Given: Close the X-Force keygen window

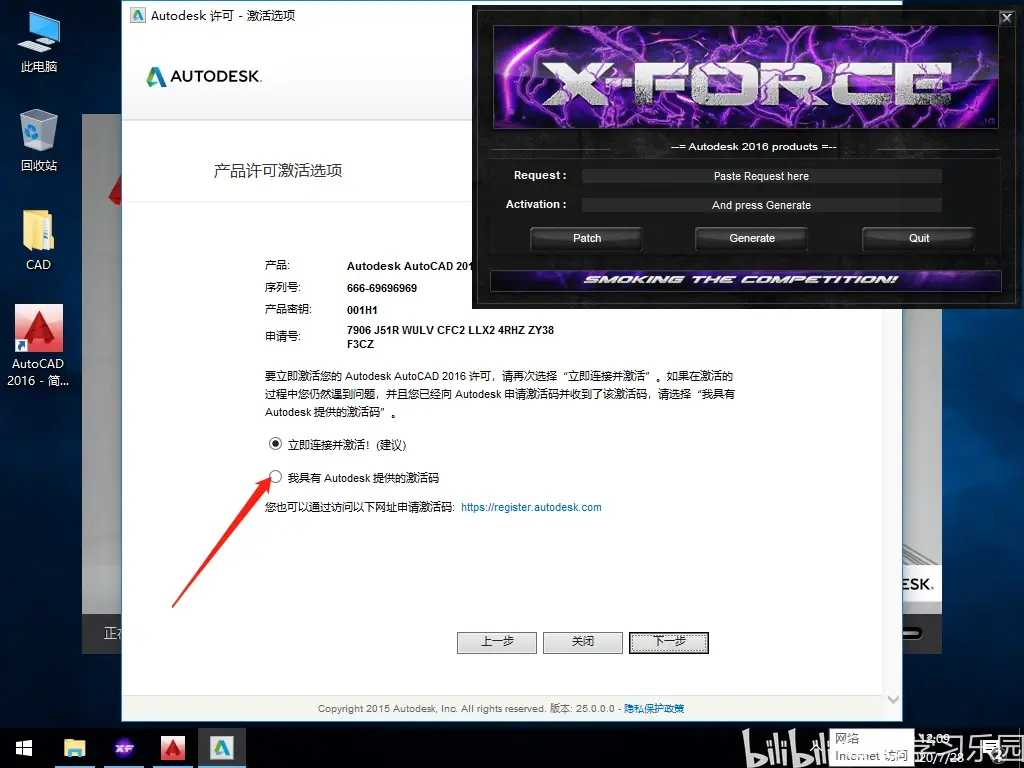Looking at the screenshot, I should point(1007,18).
